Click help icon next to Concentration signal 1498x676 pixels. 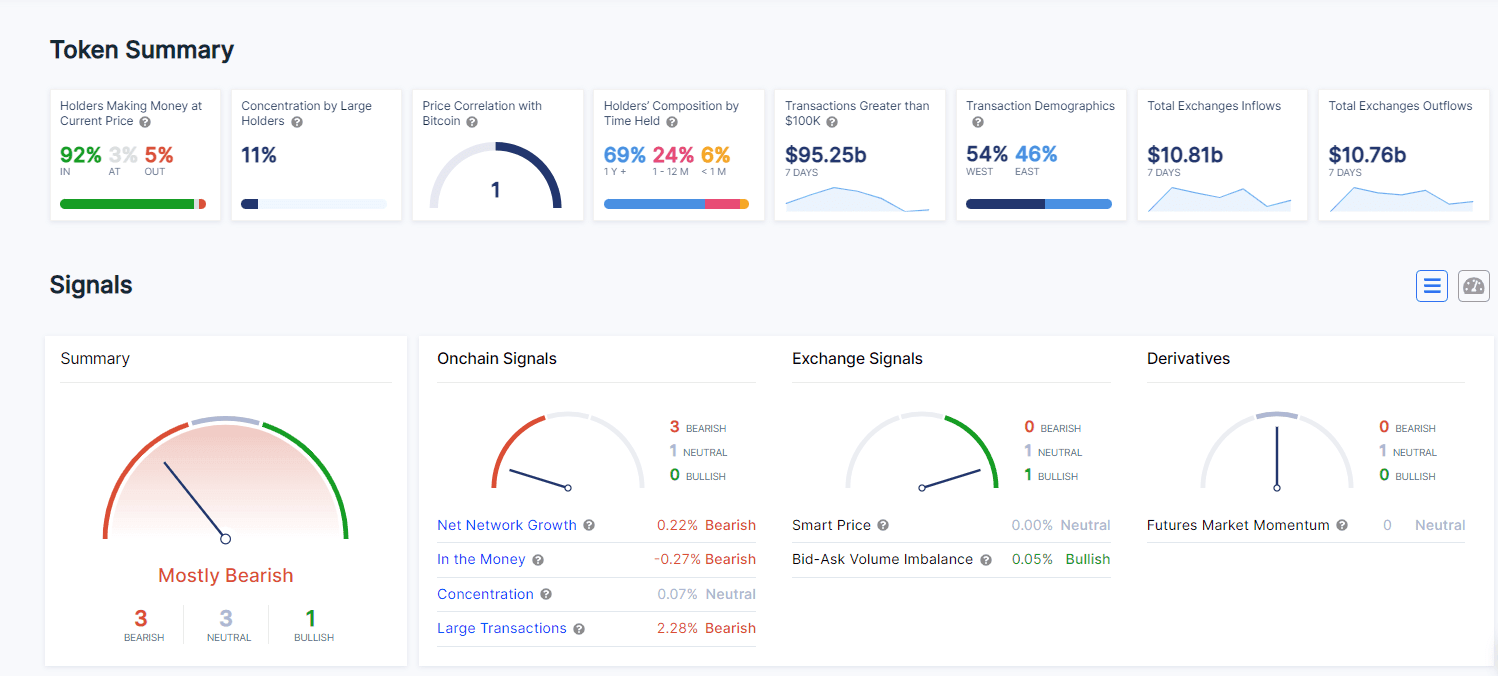point(546,595)
